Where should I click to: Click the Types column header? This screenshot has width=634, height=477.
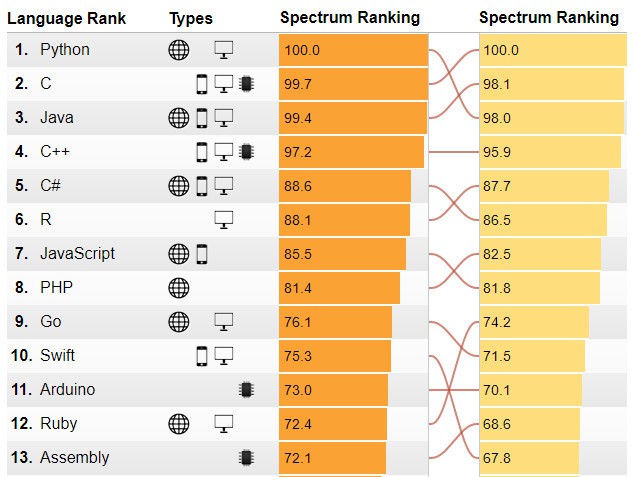(191, 18)
